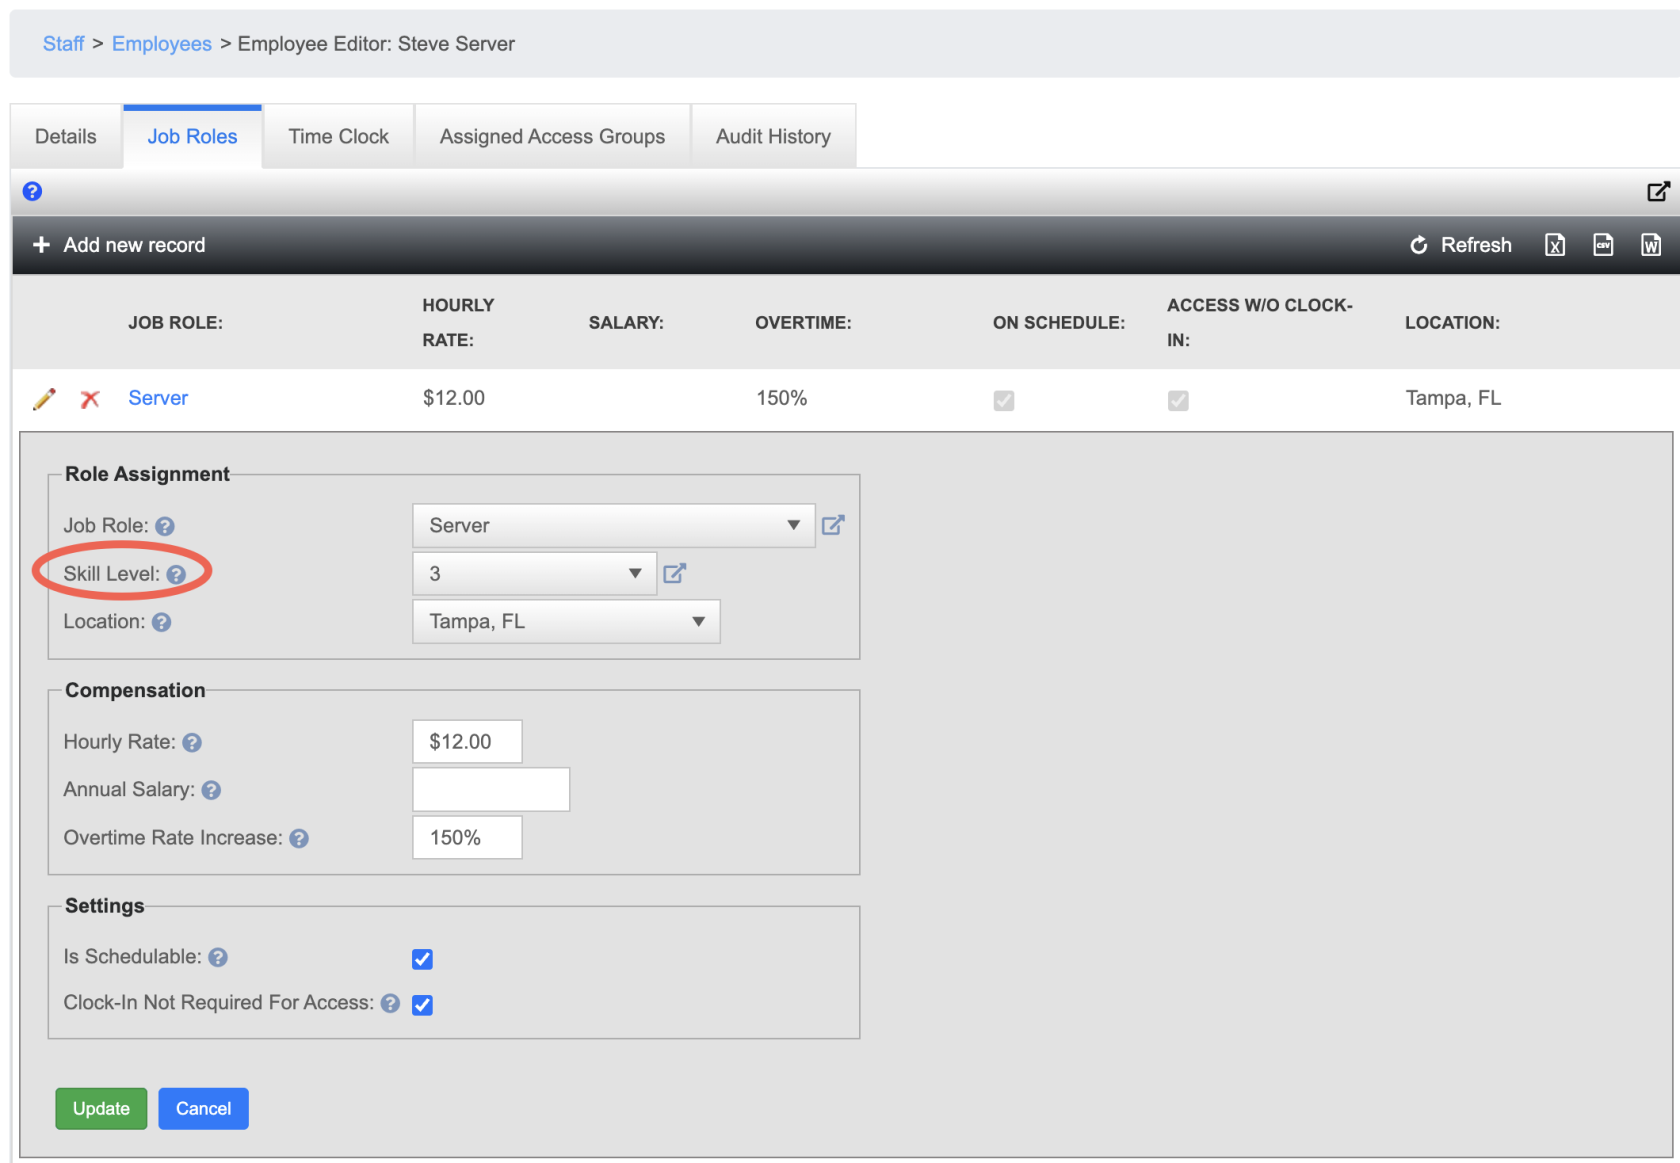Viewport: 1680px width, 1163px height.
Task: Switch to the Time Clock tab
Action: click(338, 137)
